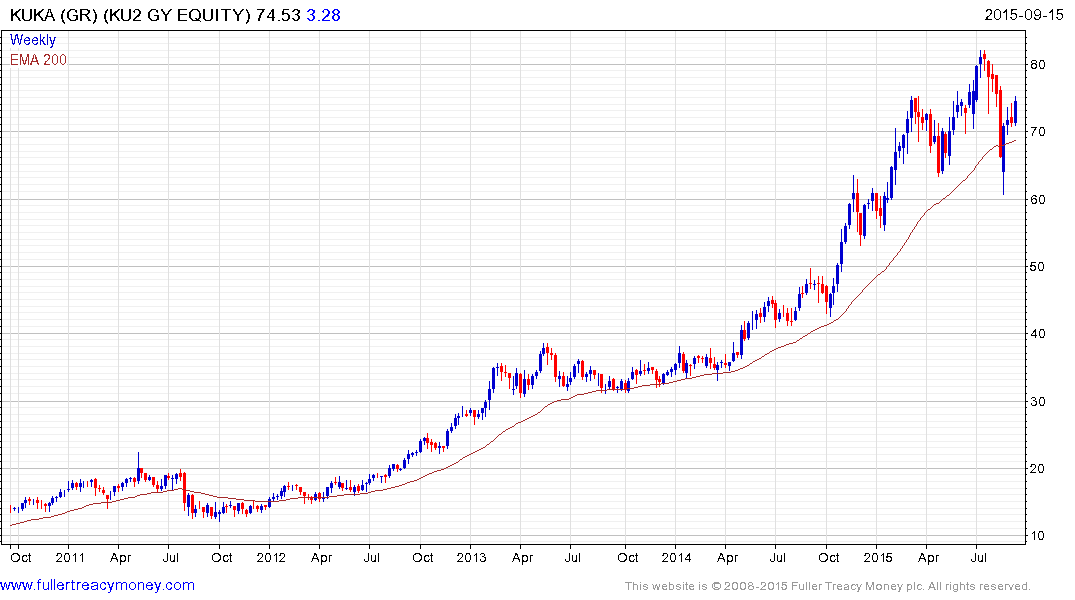The image size is (1075, 600).
Task: Click the 'Jul' axis label after 2015
Action: [979, 557]
